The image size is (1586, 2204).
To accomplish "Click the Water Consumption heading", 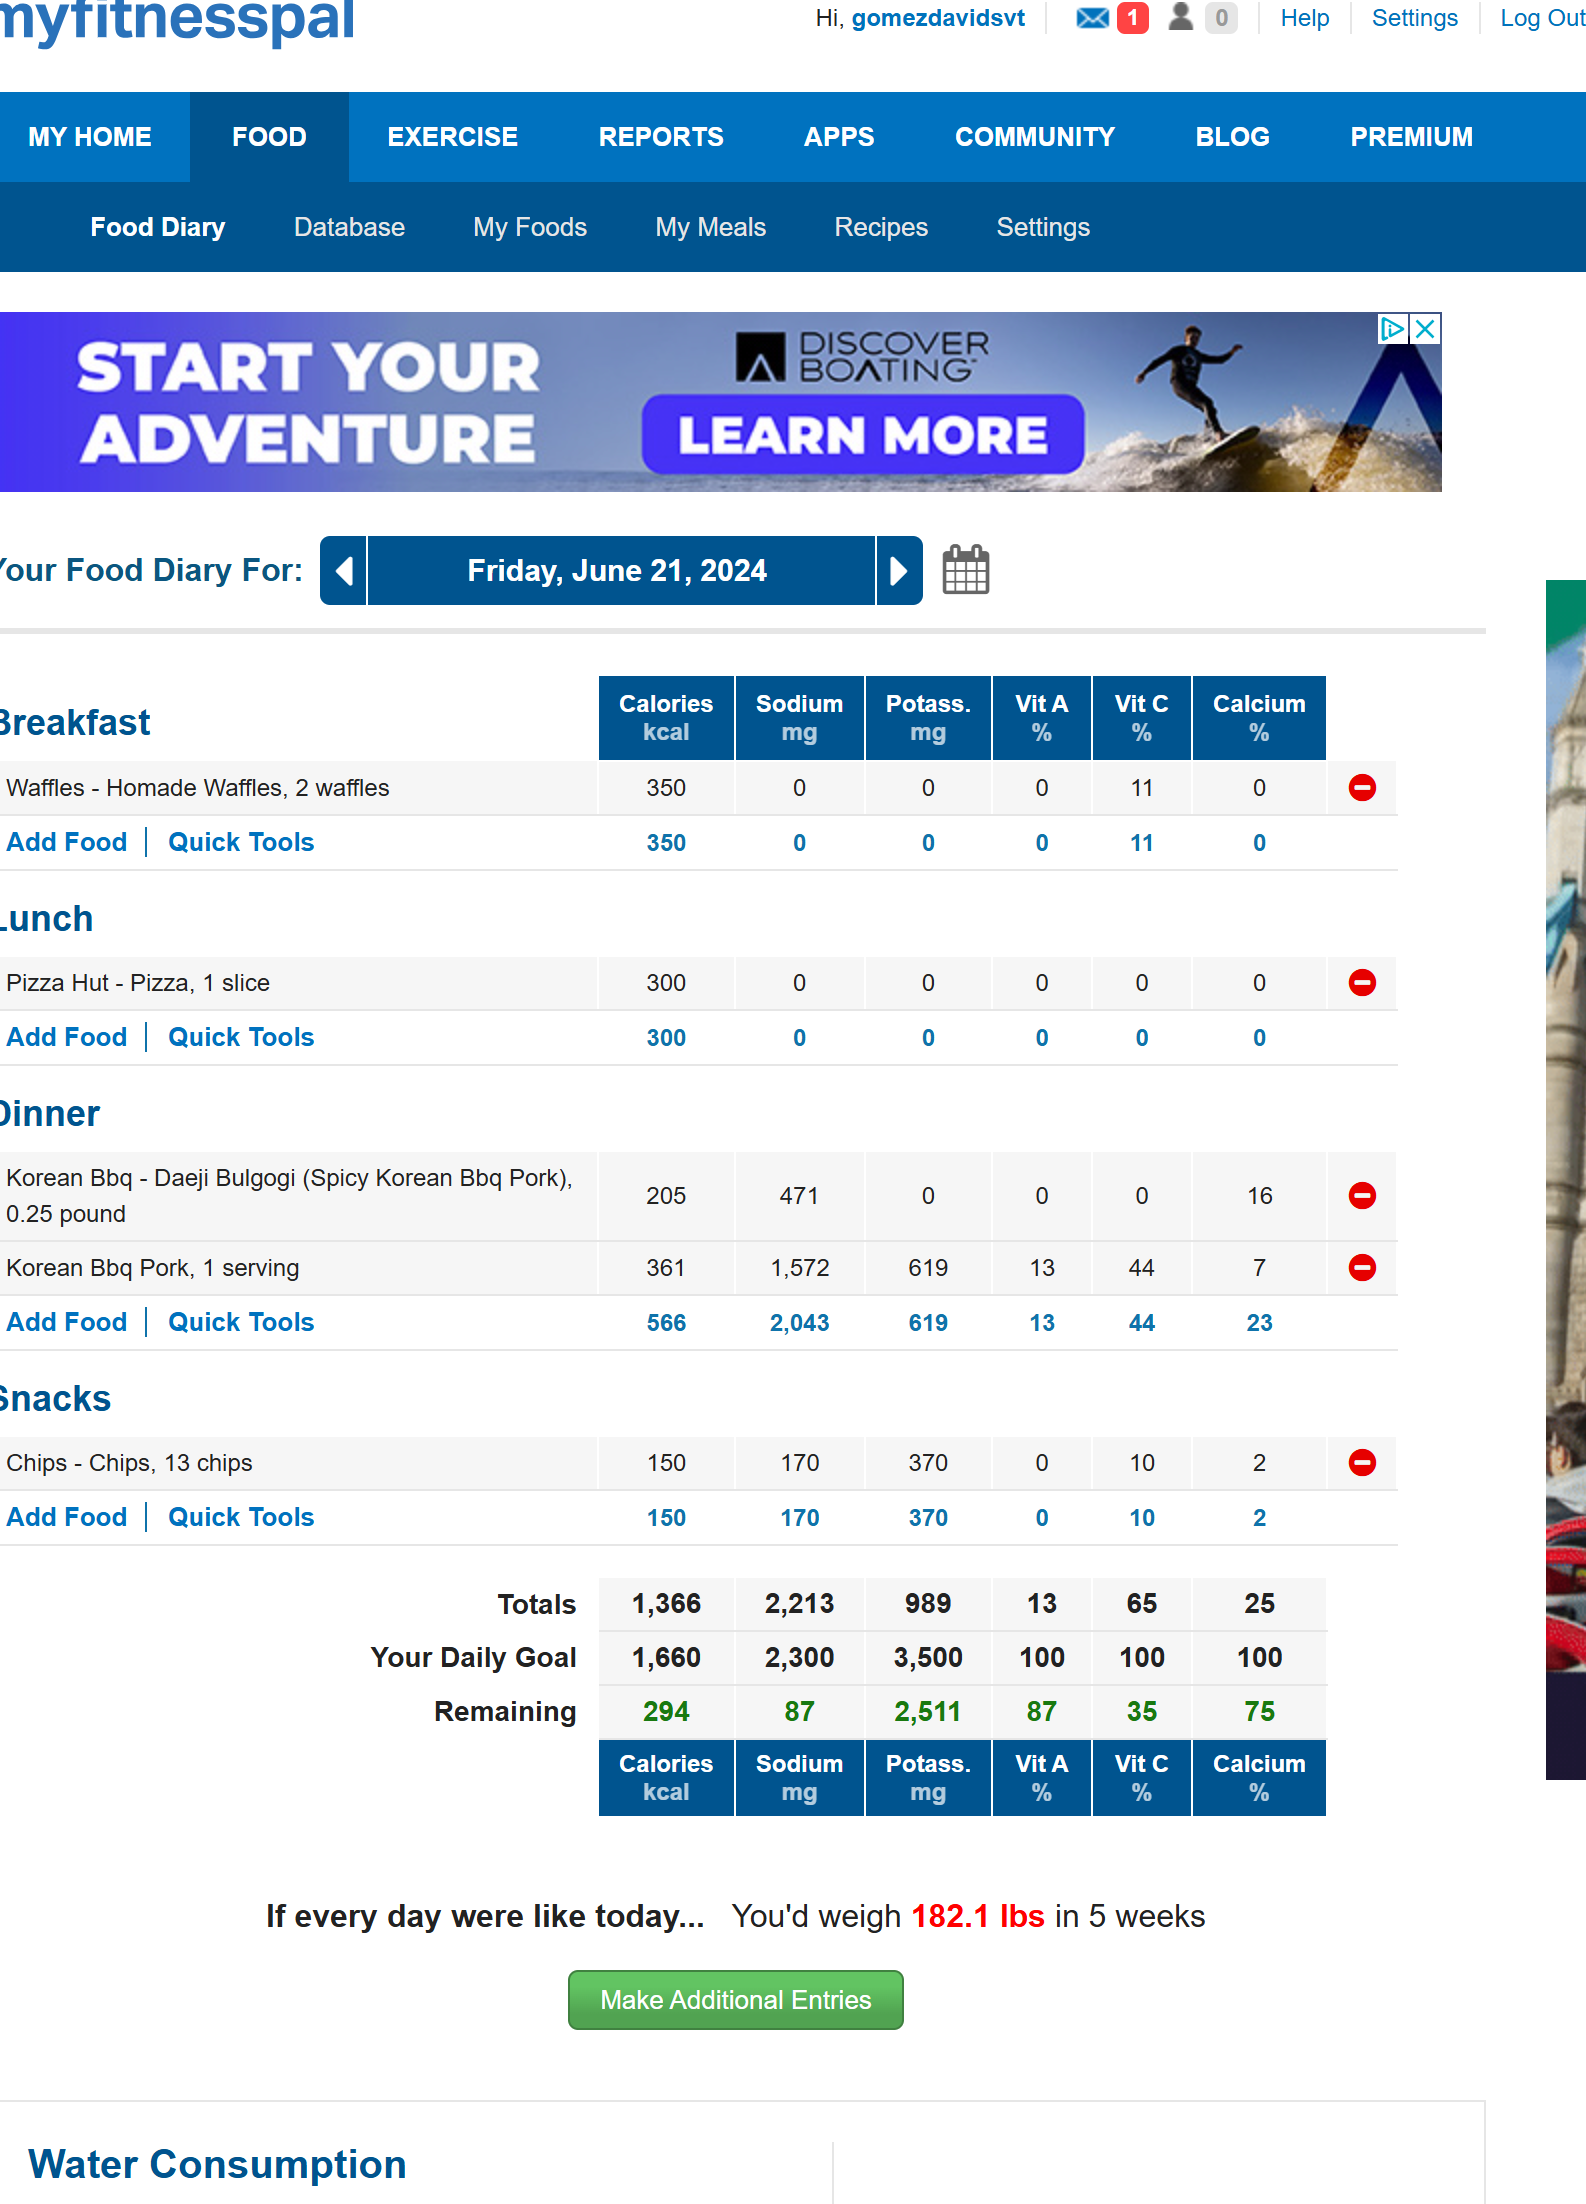I will click(217, 2164).
